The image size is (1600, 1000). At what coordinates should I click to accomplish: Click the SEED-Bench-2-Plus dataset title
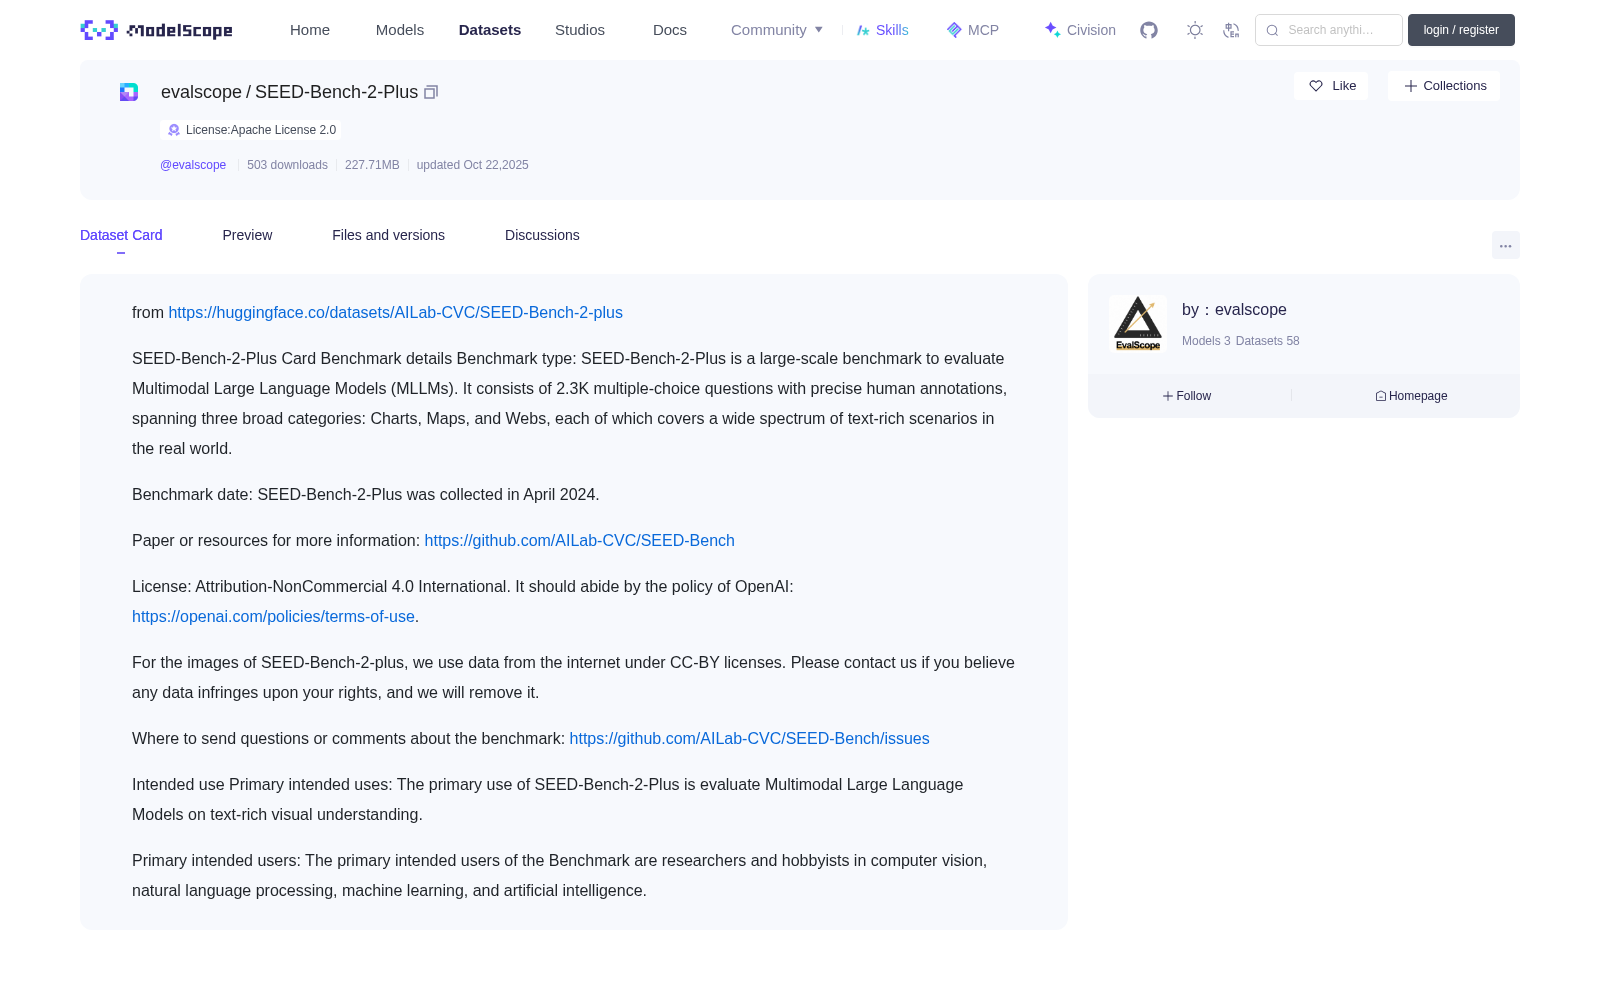(x=336, y=92)
